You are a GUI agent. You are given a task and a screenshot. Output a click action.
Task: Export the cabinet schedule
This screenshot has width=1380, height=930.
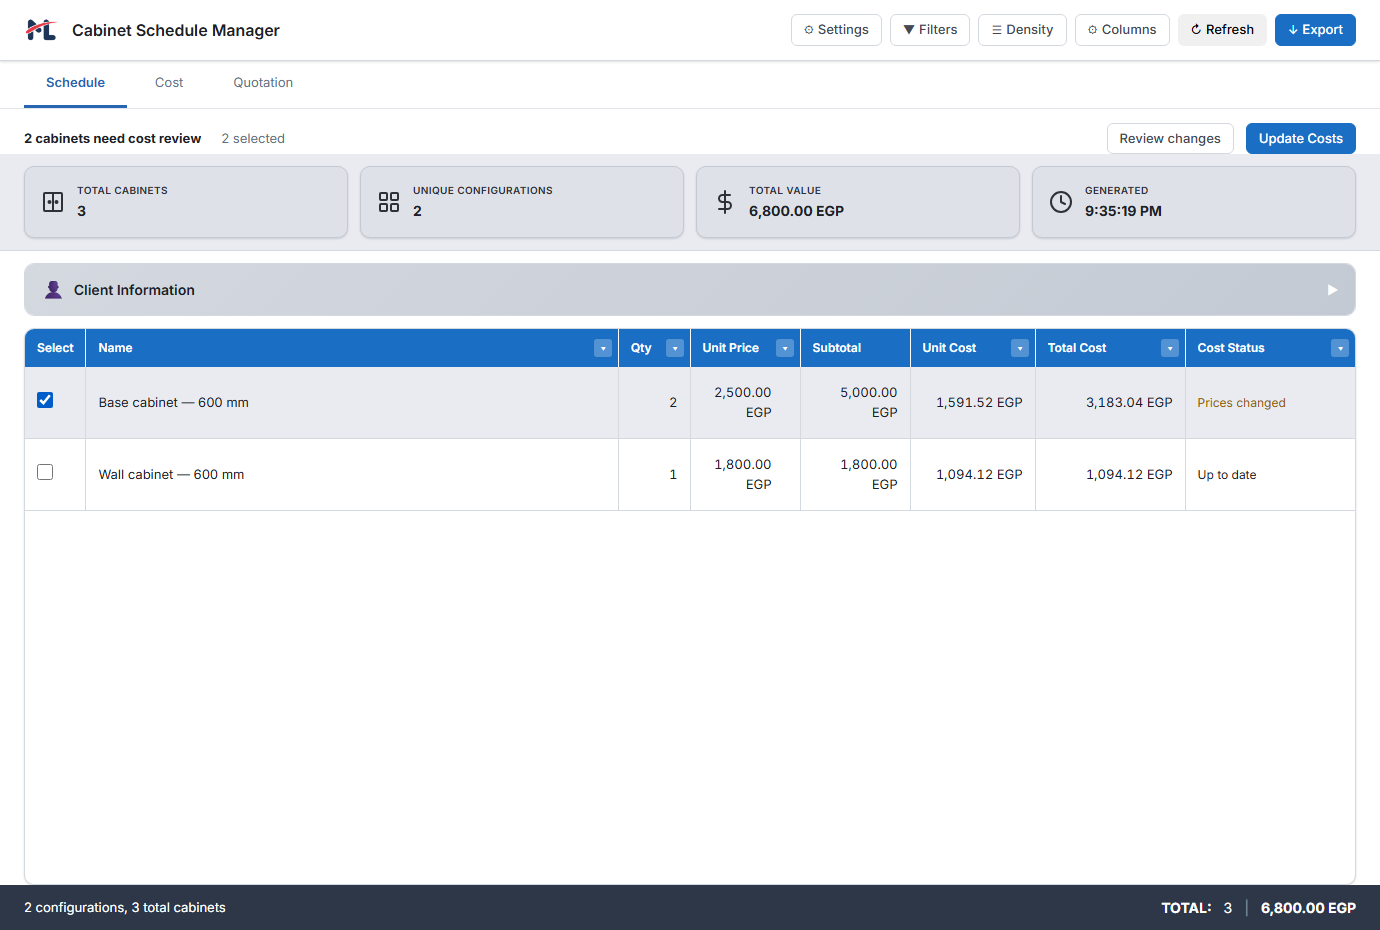1315,30
